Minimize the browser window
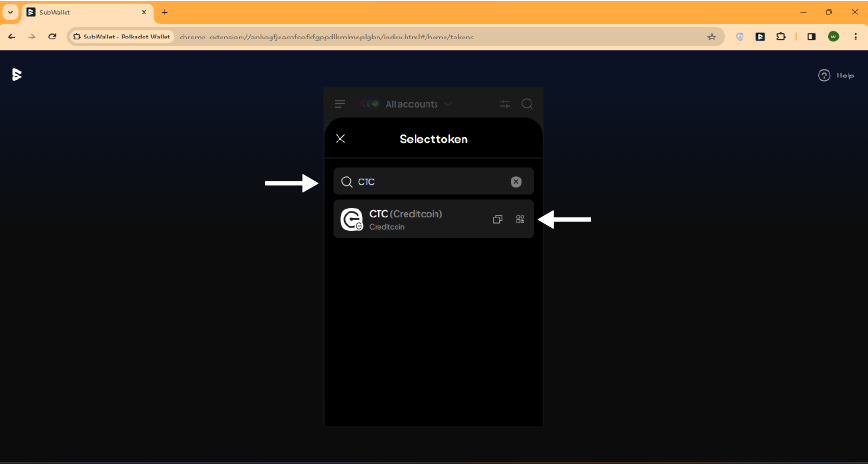 point(803,12)
